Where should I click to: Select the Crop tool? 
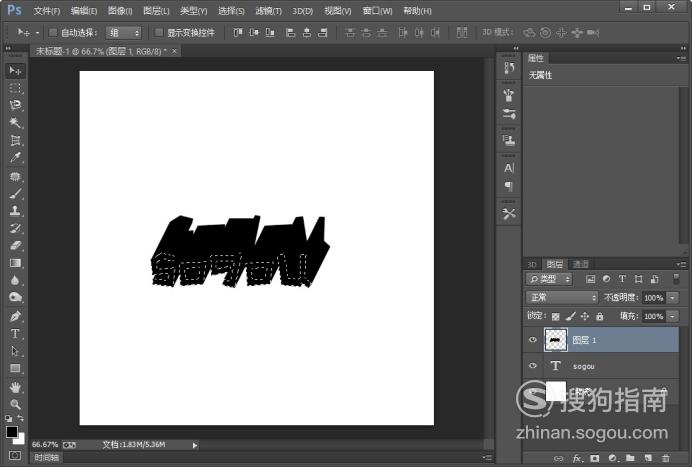[15, 140]
